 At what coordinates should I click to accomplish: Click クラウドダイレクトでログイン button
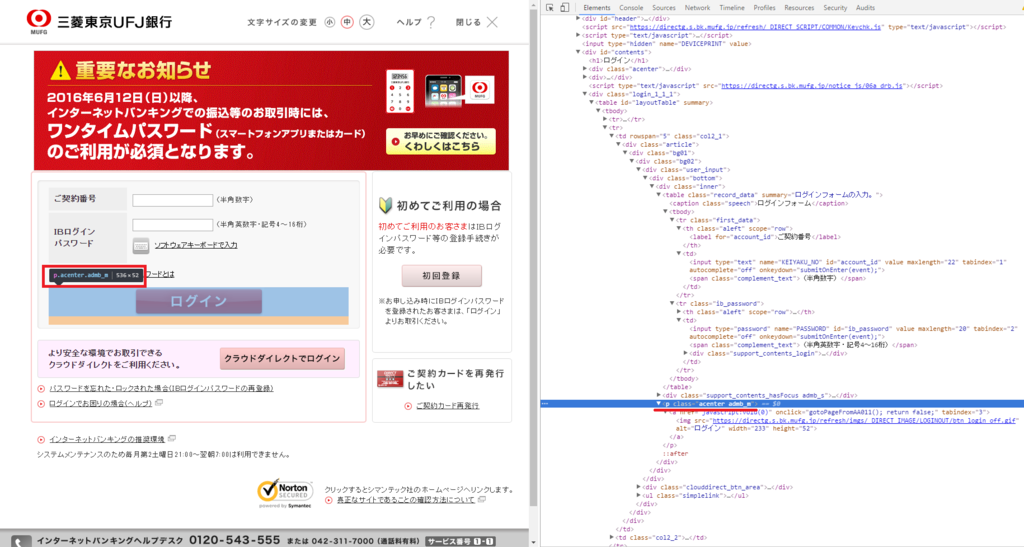[x=282, y=358]
